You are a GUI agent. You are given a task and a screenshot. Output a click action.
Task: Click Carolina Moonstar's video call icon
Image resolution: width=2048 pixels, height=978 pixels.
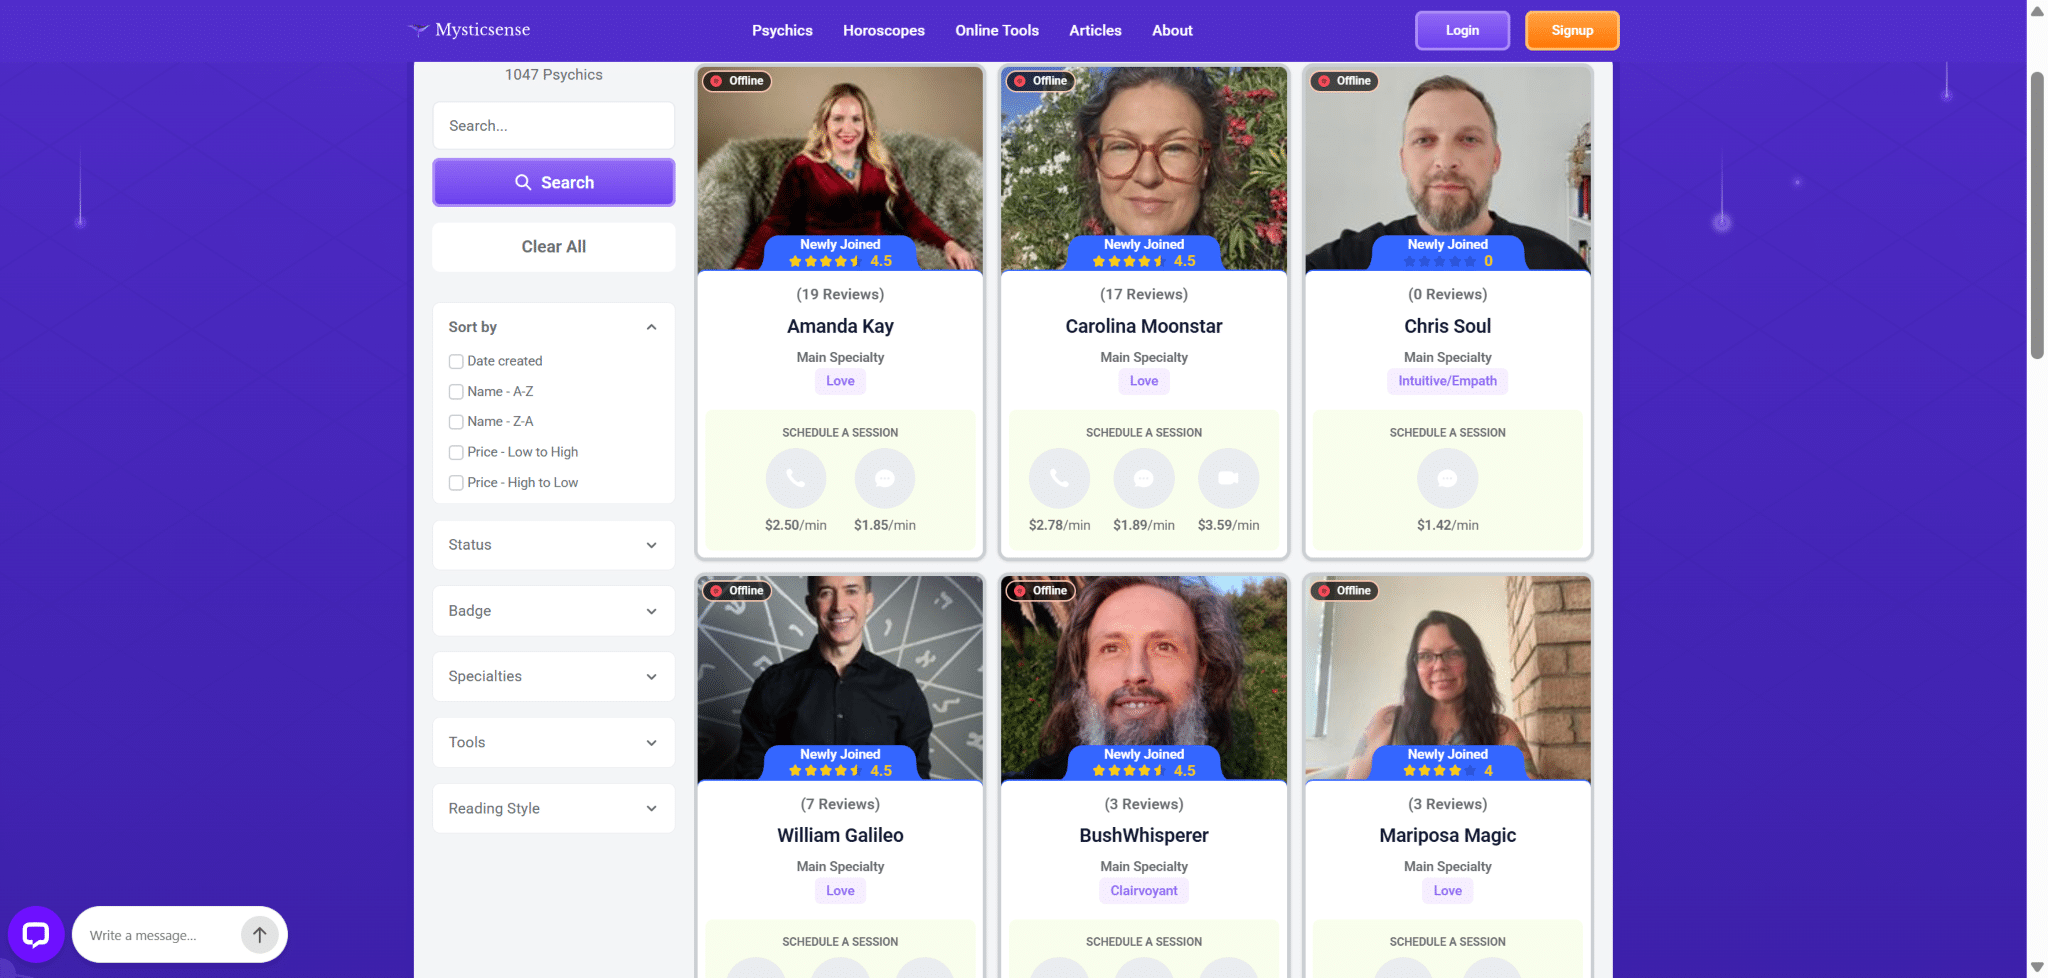click(1228, 479)
